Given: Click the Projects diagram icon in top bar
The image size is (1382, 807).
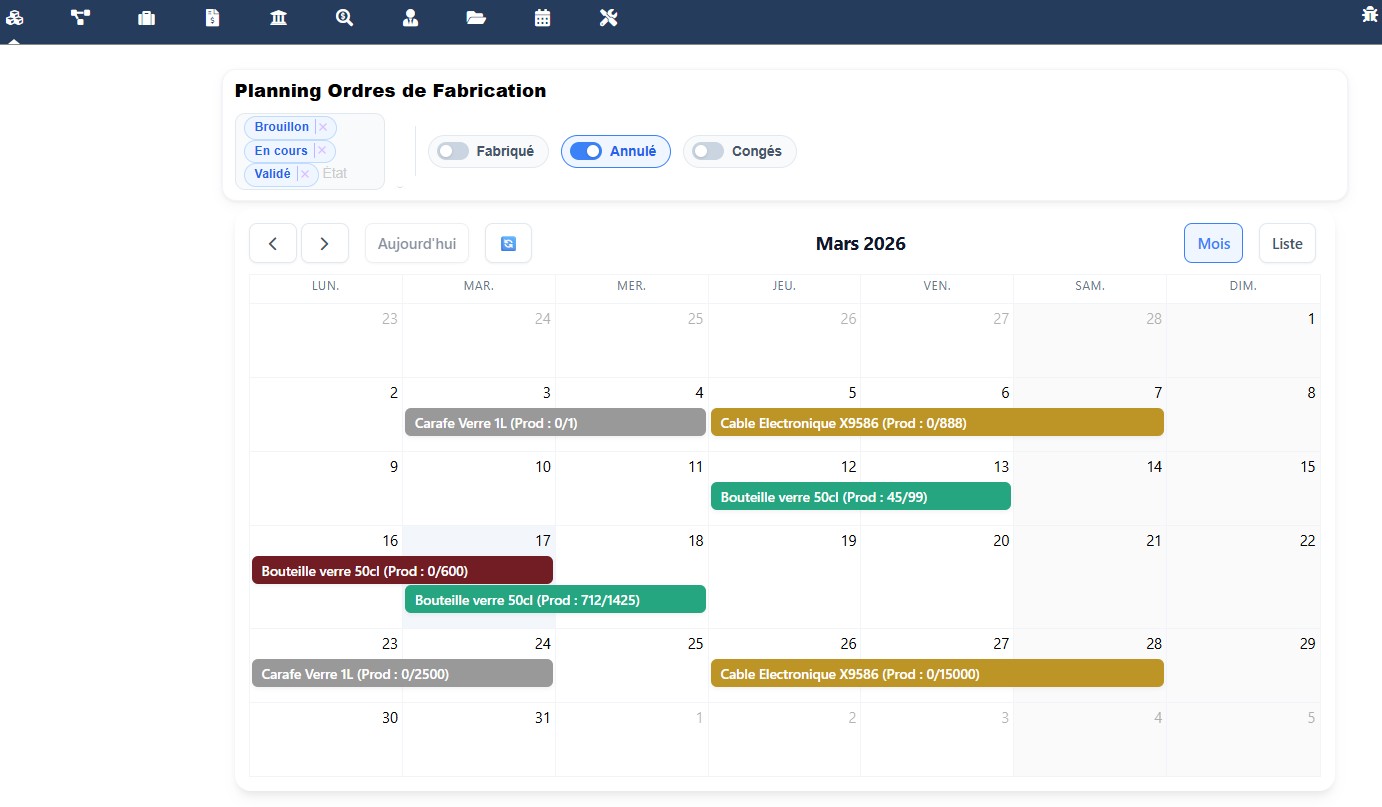Looking at the screenshot, I should point(80,17).
